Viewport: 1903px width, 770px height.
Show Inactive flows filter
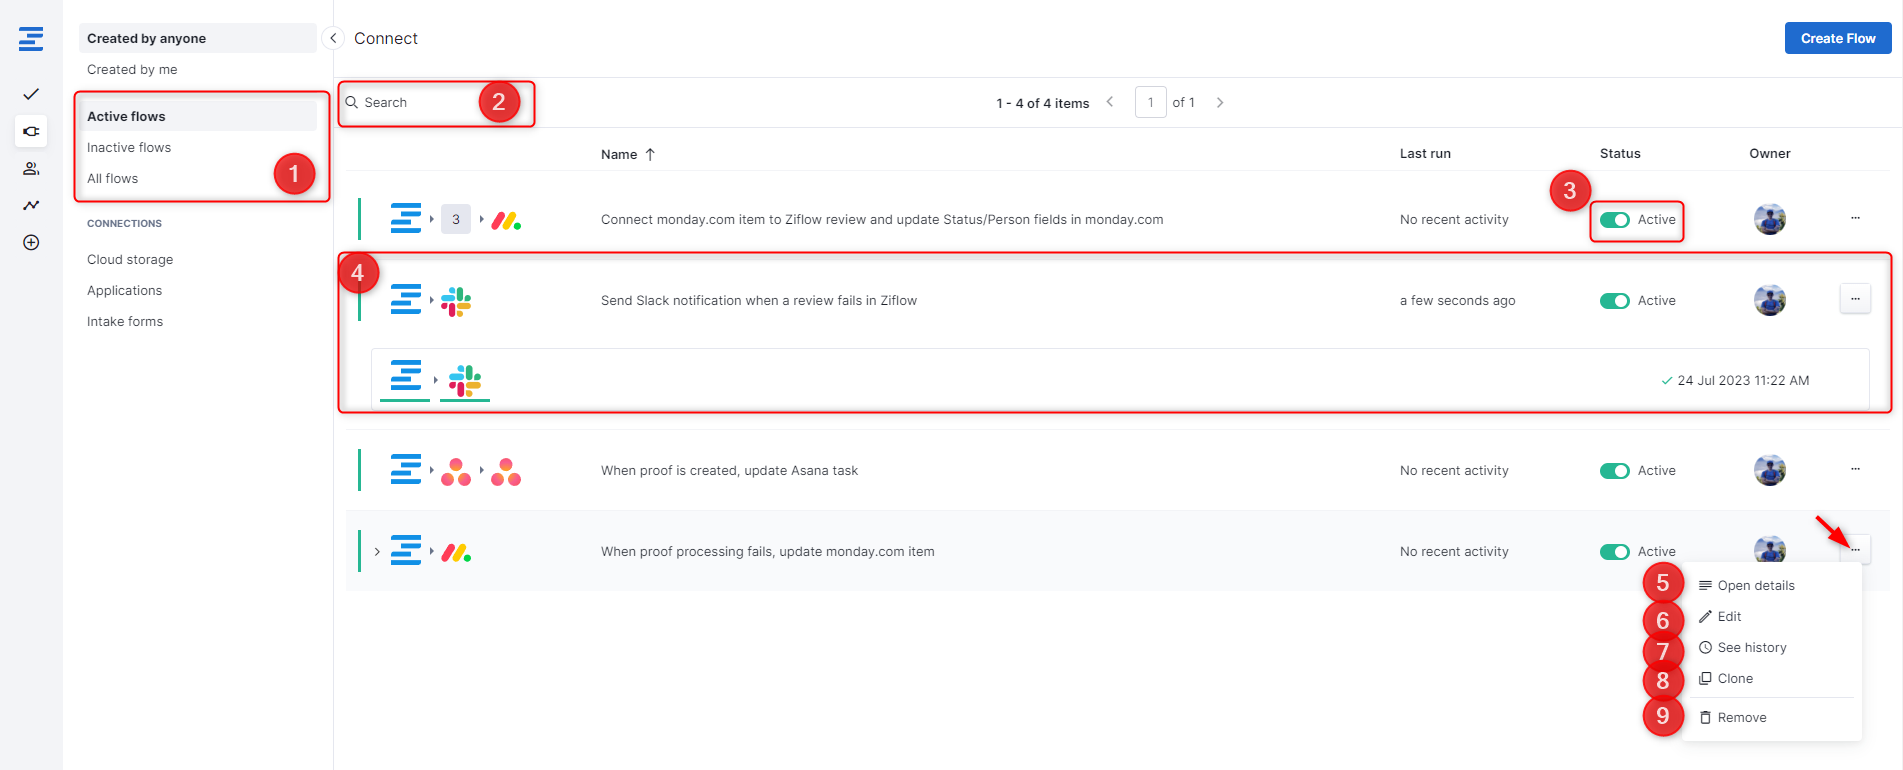(129, 147)
